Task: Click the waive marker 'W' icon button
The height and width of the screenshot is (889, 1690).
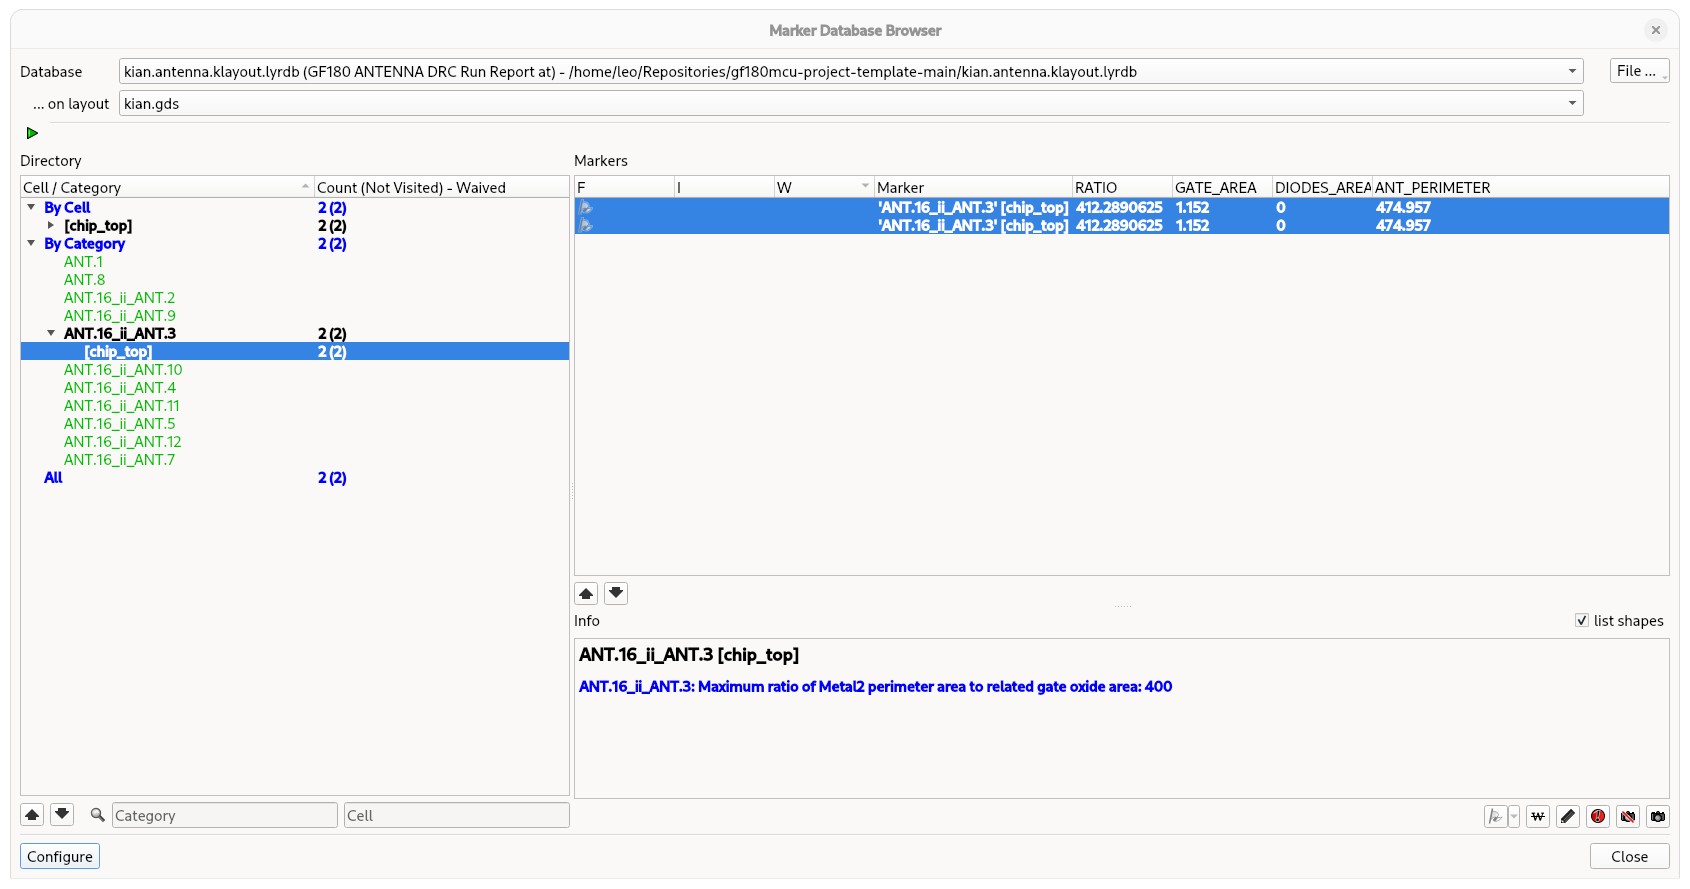Action: (1538, 816)
